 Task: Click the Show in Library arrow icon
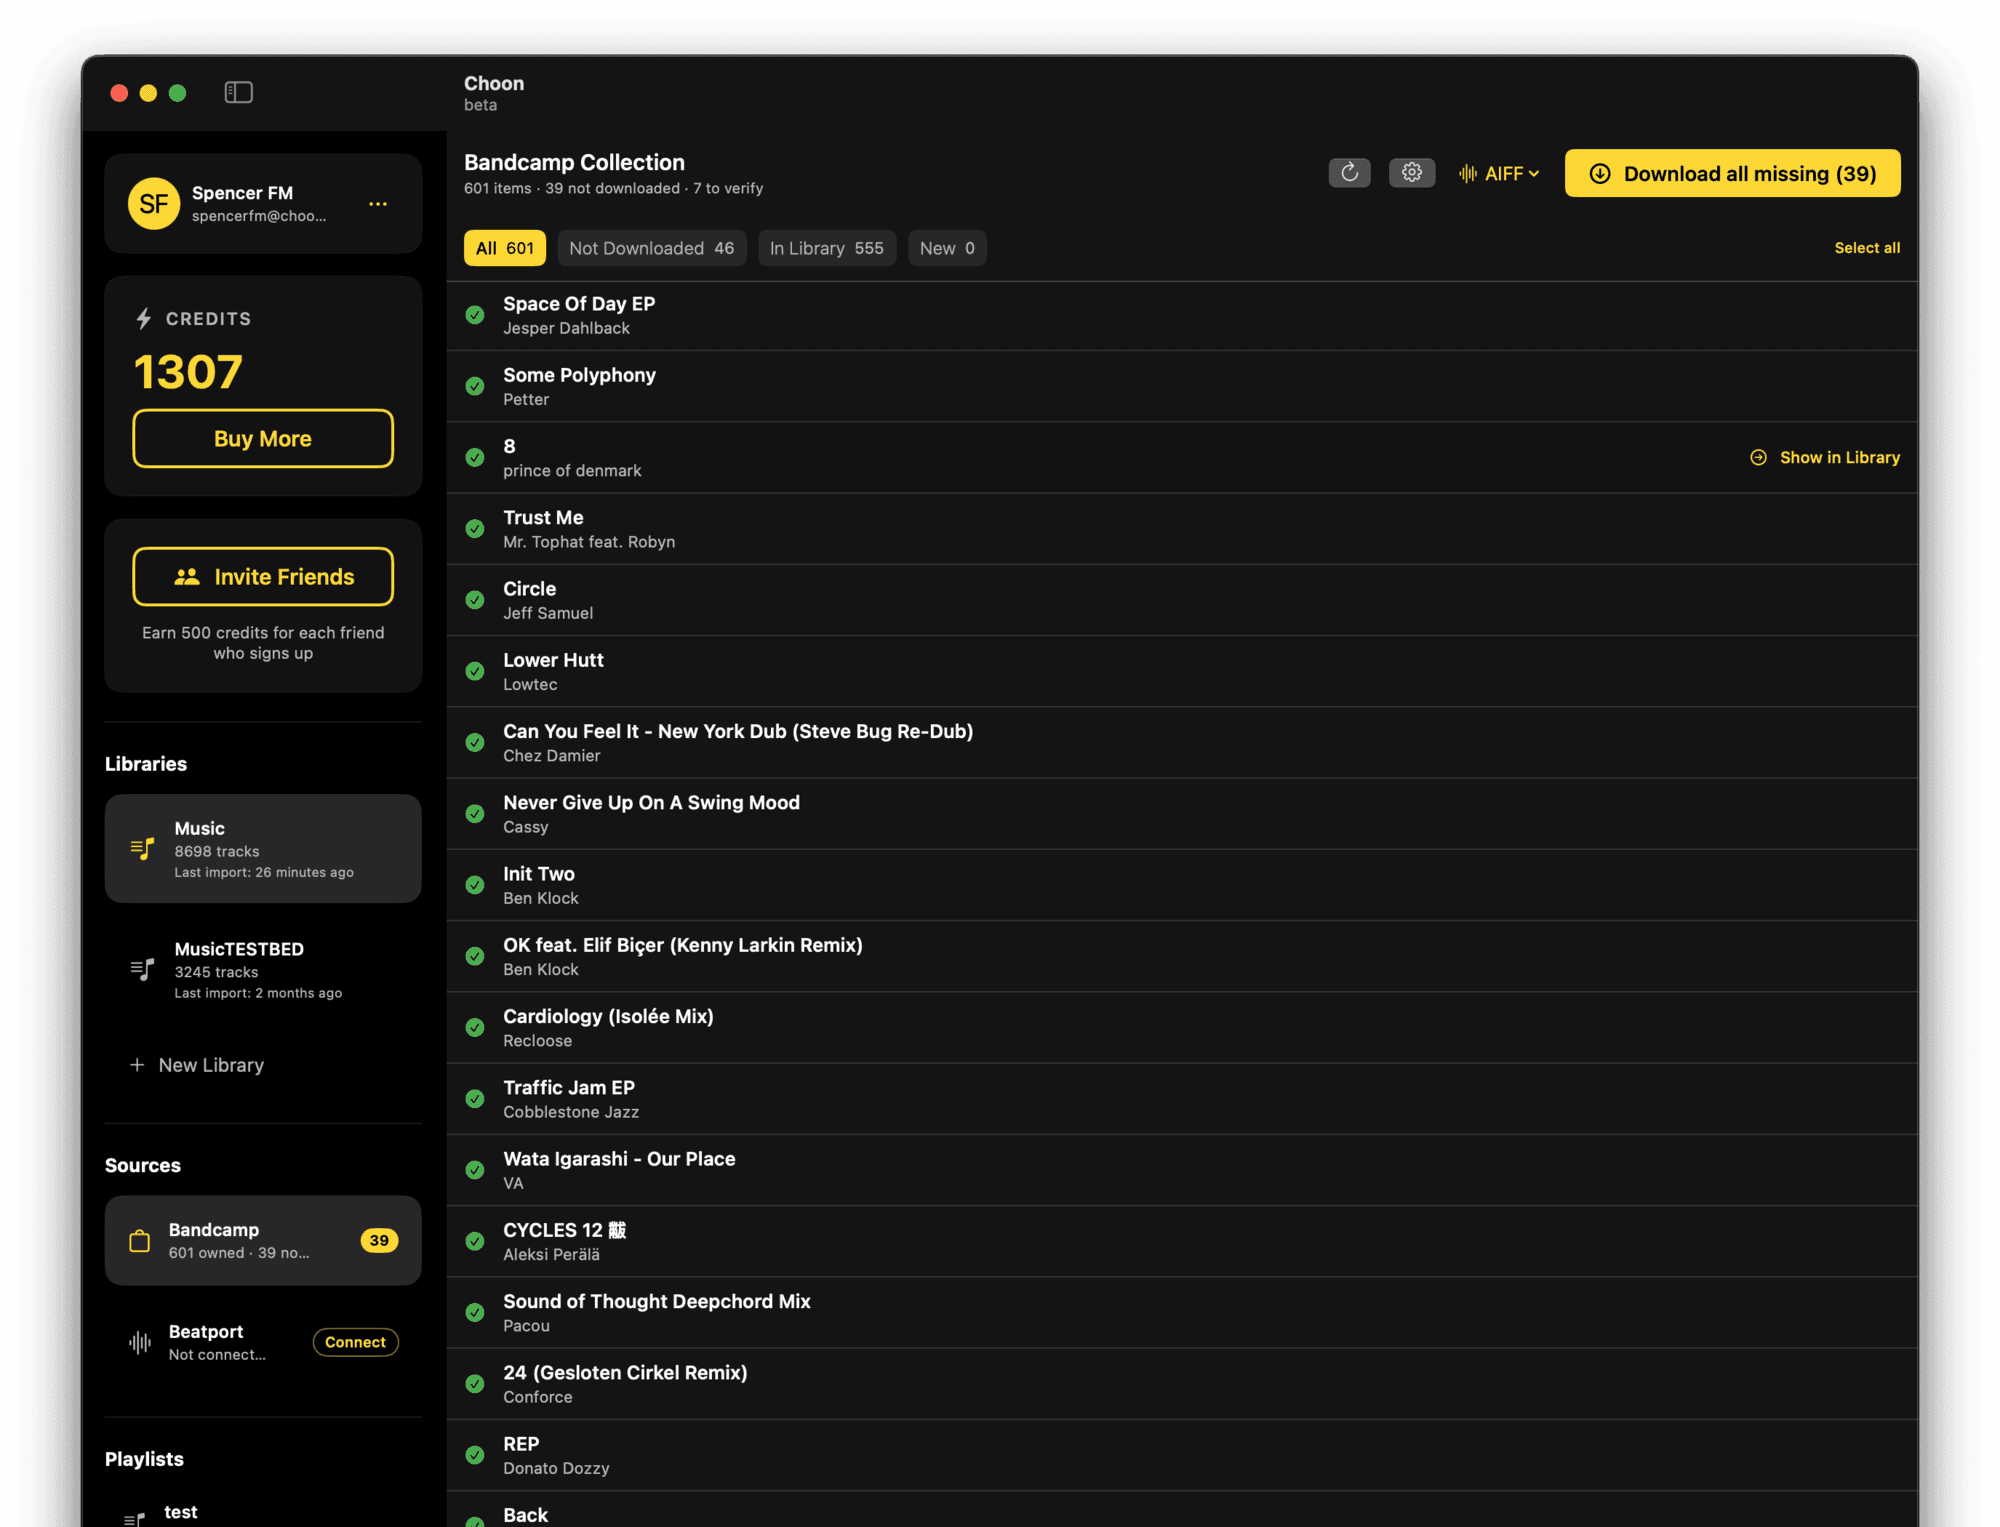pos(1758,457)
